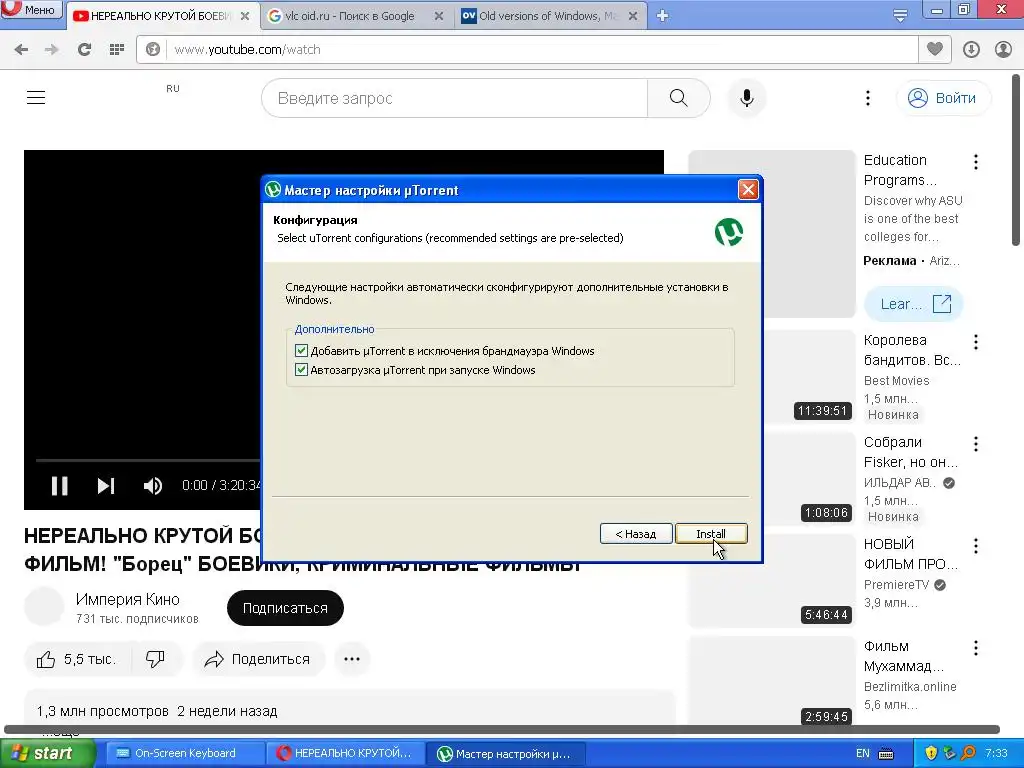Image resolution: width=1024 pixels, height=768 pixels.
Task: Click the 'Lear...' ad link button
Action: tap(913, 304)
